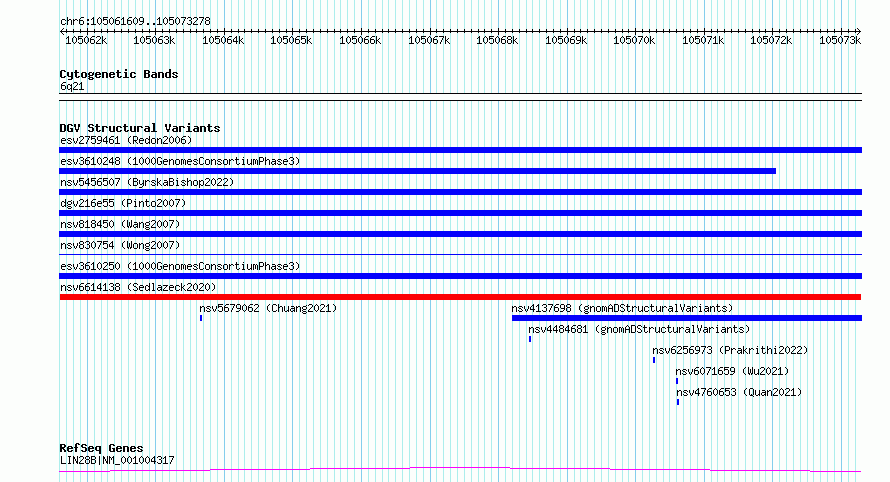This screenshot has height=482, width=890.
Task: Click the blue bar under nsv818450
Action: [x=460, y=234]
